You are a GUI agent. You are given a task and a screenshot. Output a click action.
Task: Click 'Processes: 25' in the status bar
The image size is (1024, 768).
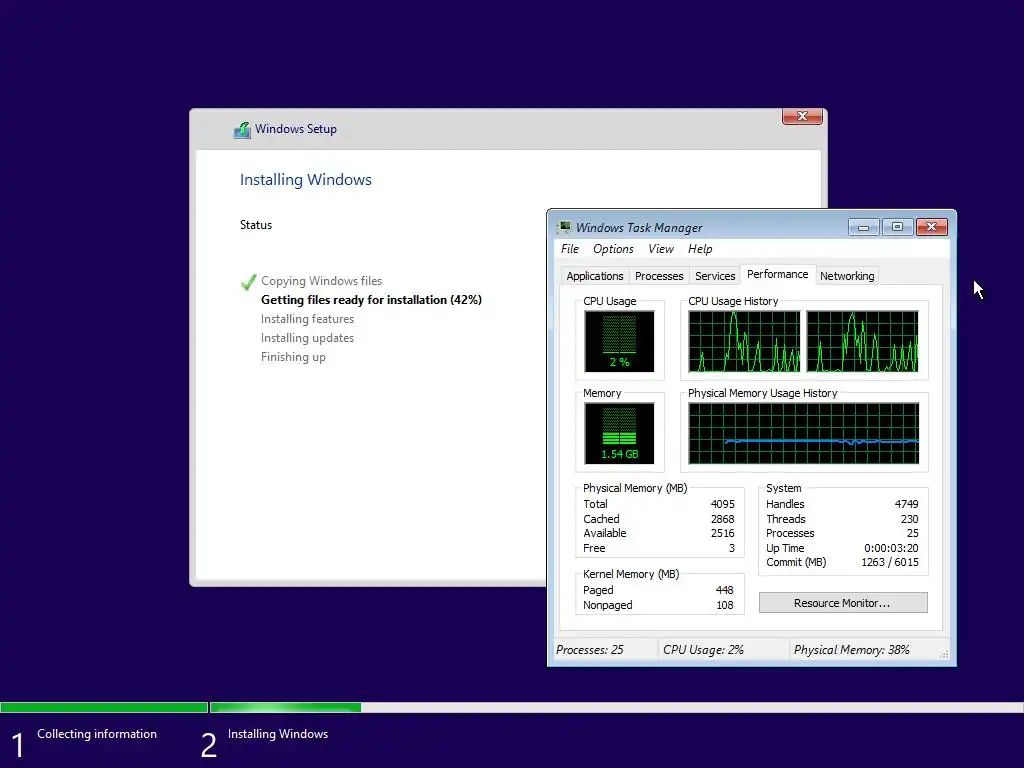click(x=590, y=650)
